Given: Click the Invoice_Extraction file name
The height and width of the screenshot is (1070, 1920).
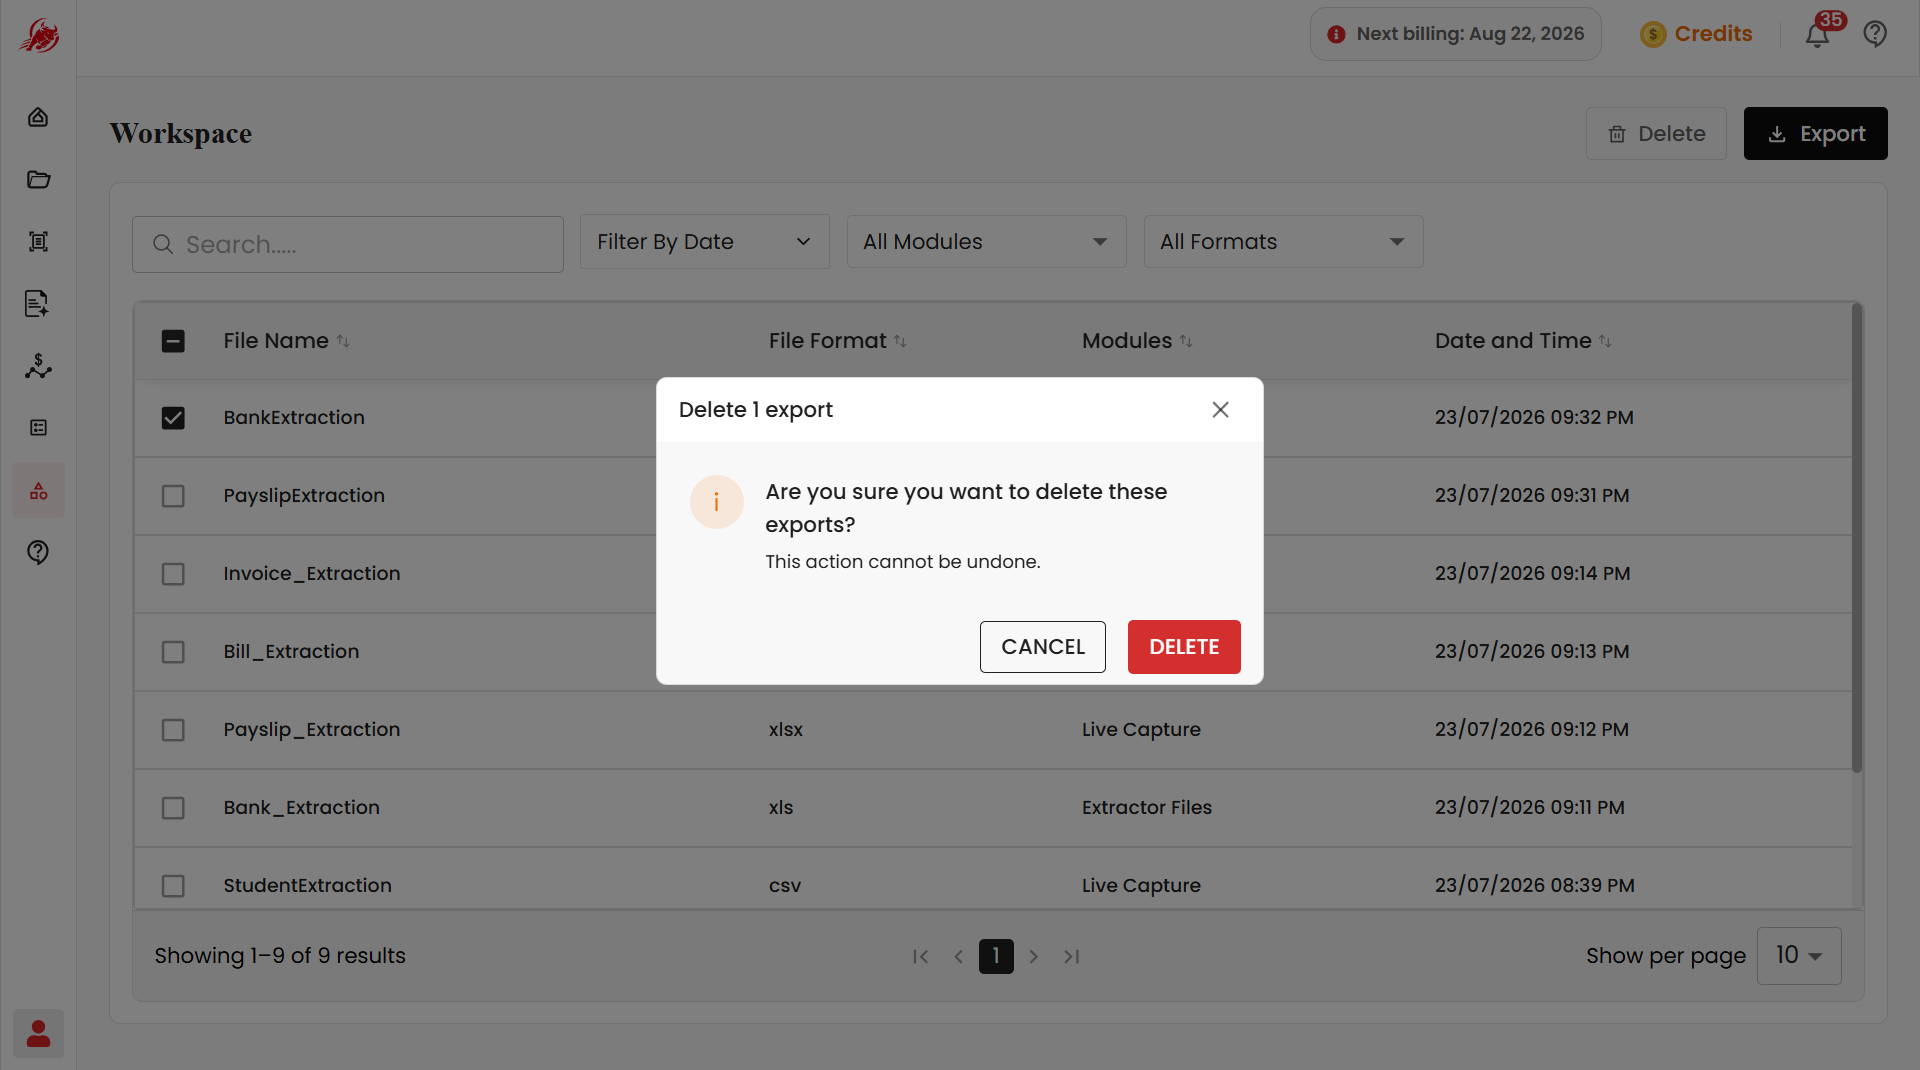Looking at the screenshot, I should point(312,574).
